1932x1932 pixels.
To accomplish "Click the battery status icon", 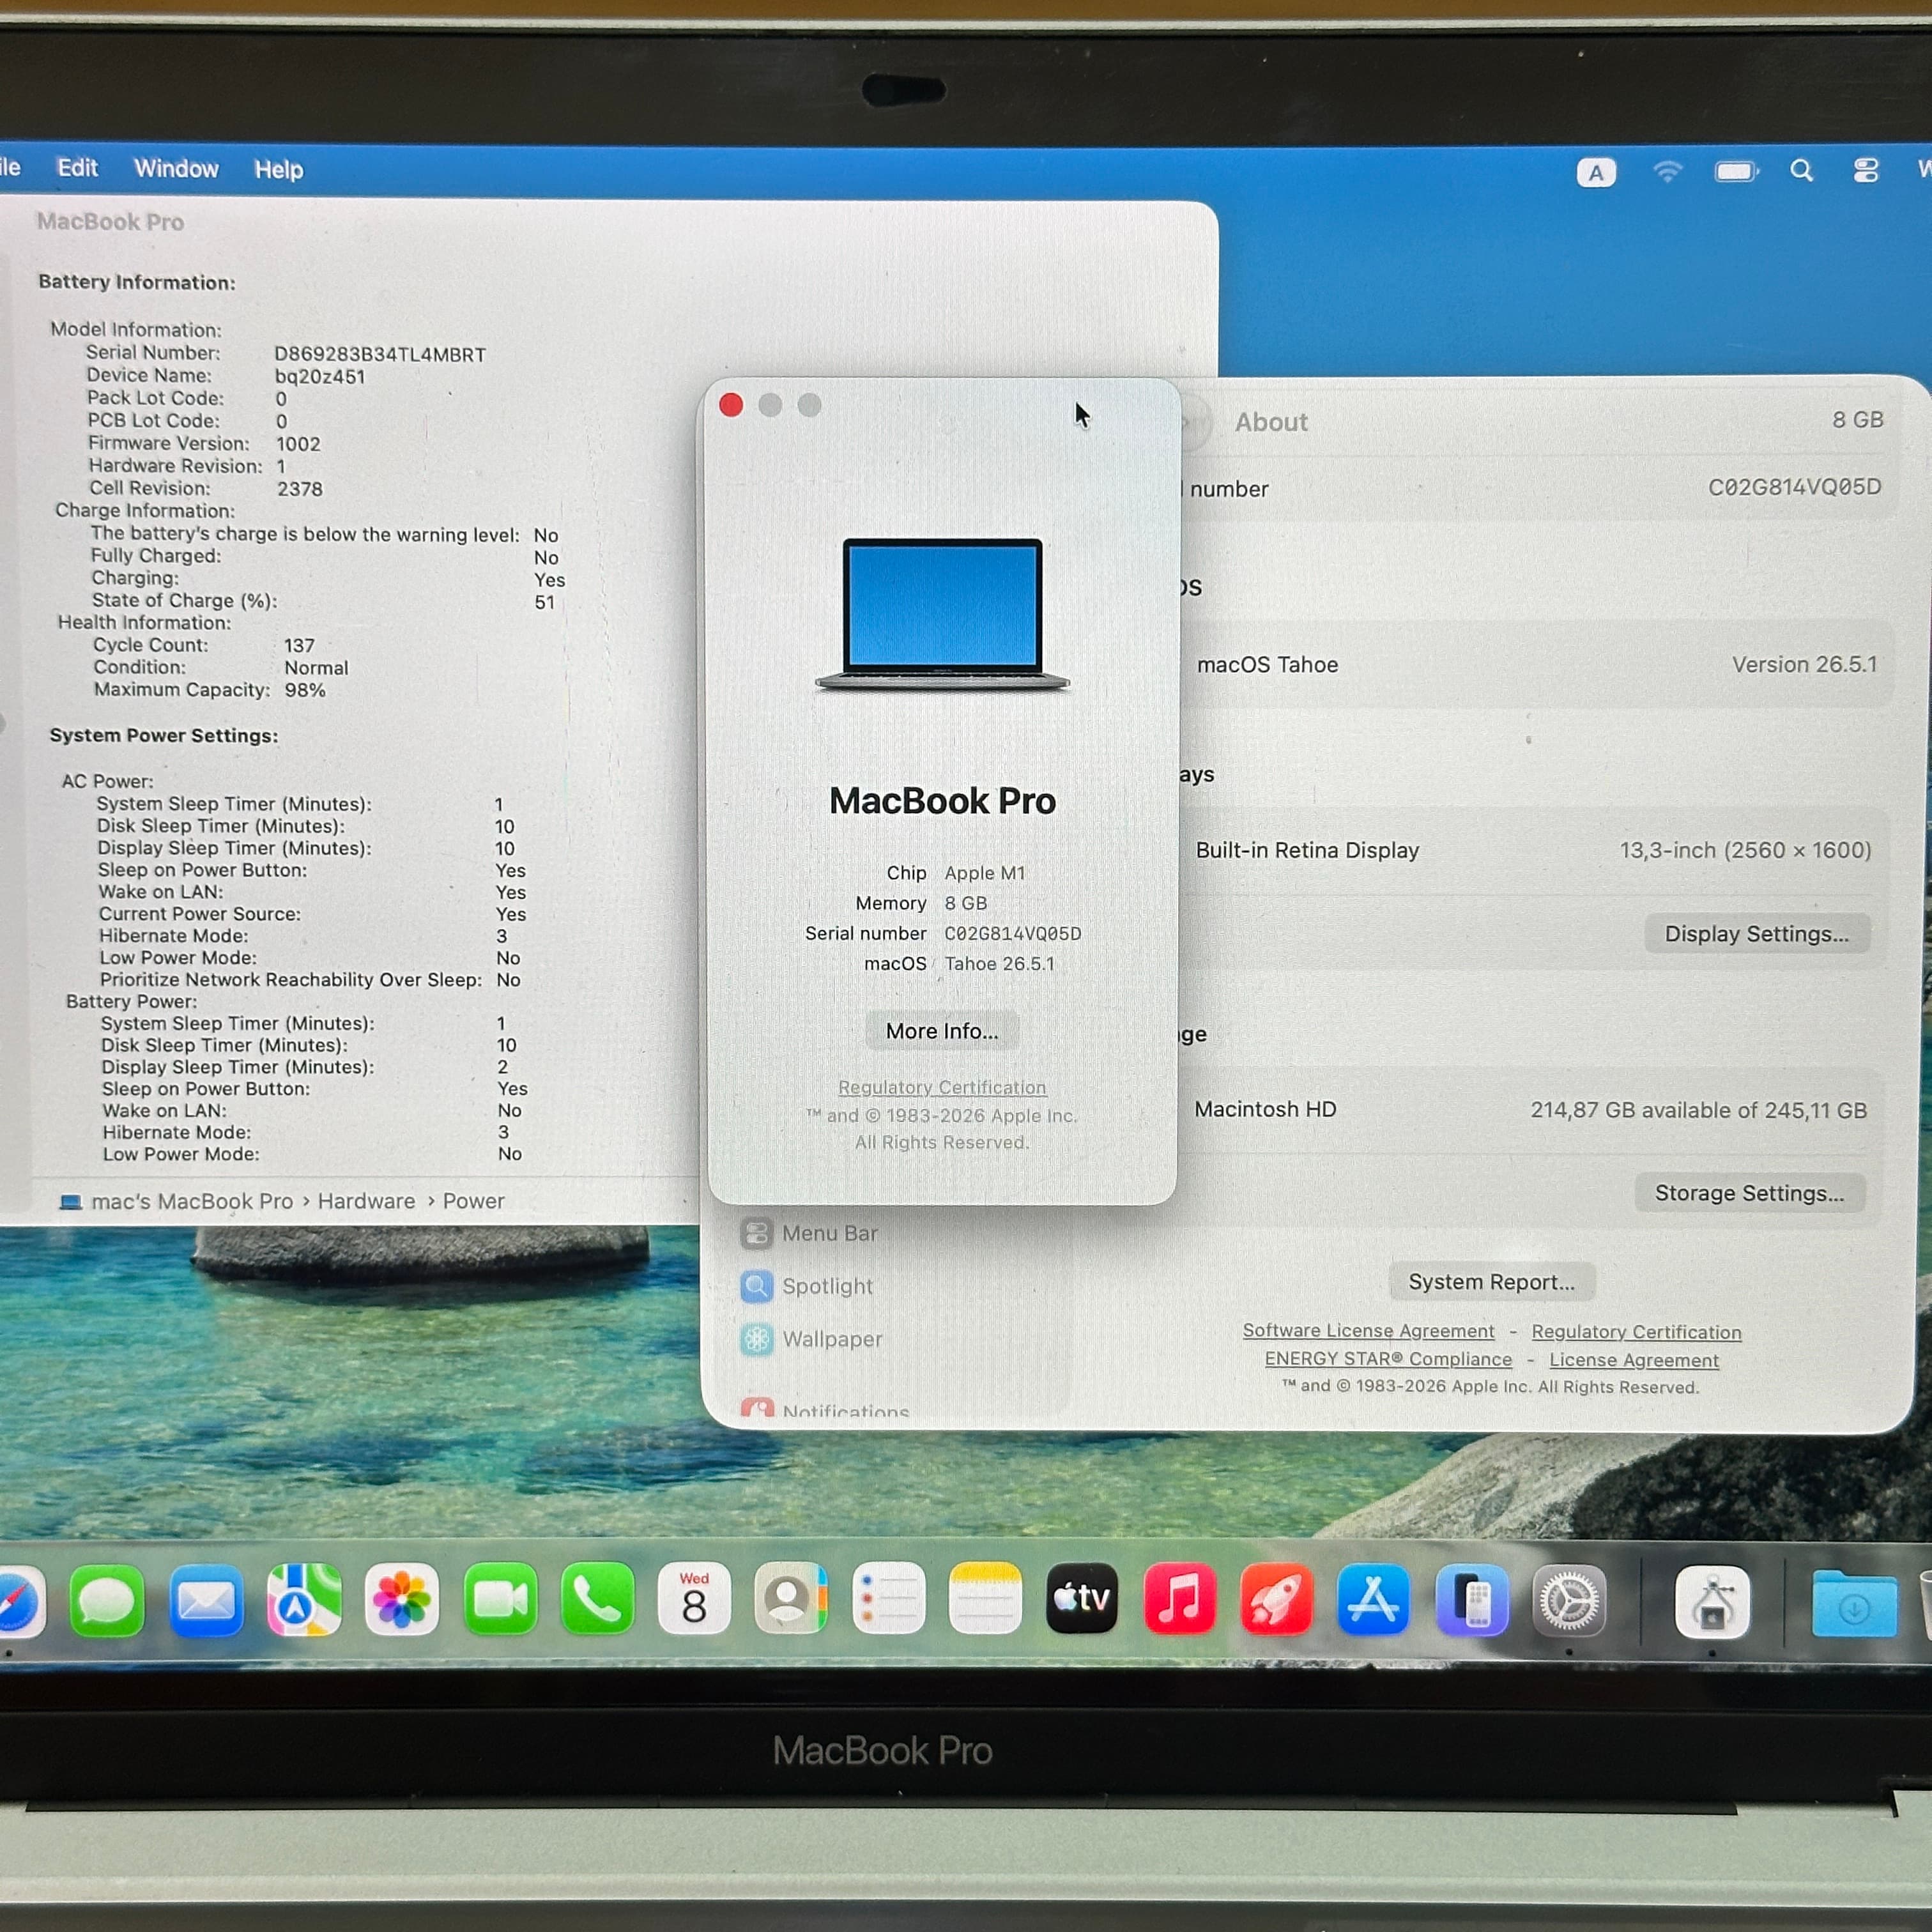I will [x=1736, y=171].
